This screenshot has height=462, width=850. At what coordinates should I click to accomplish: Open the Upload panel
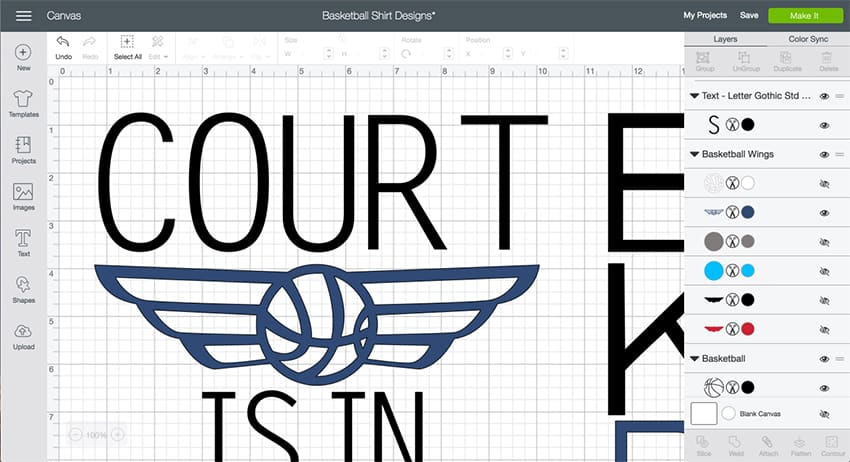[x=23, y=336]
